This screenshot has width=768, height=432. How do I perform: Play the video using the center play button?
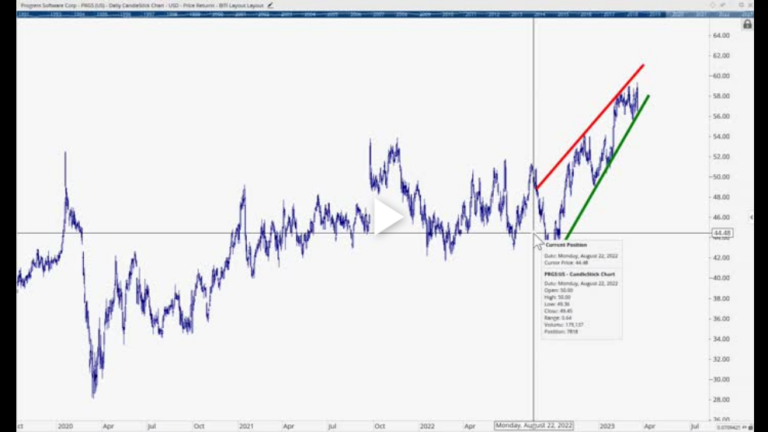coord(388,216)
